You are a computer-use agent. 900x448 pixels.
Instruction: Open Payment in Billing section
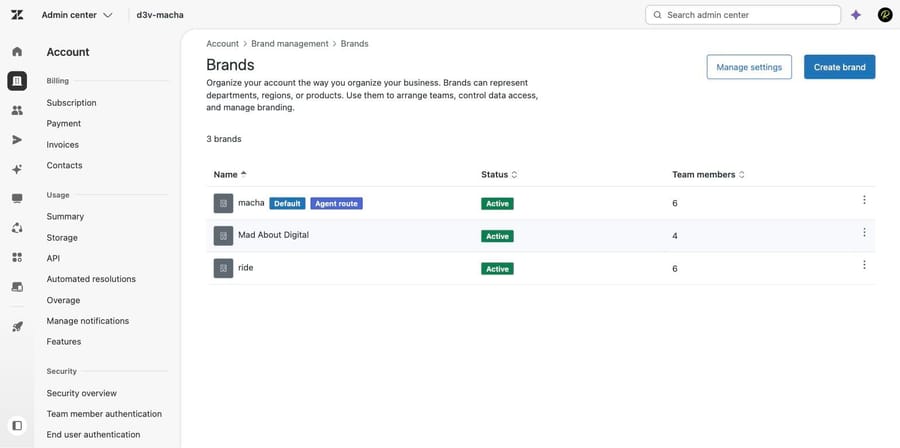64,123
